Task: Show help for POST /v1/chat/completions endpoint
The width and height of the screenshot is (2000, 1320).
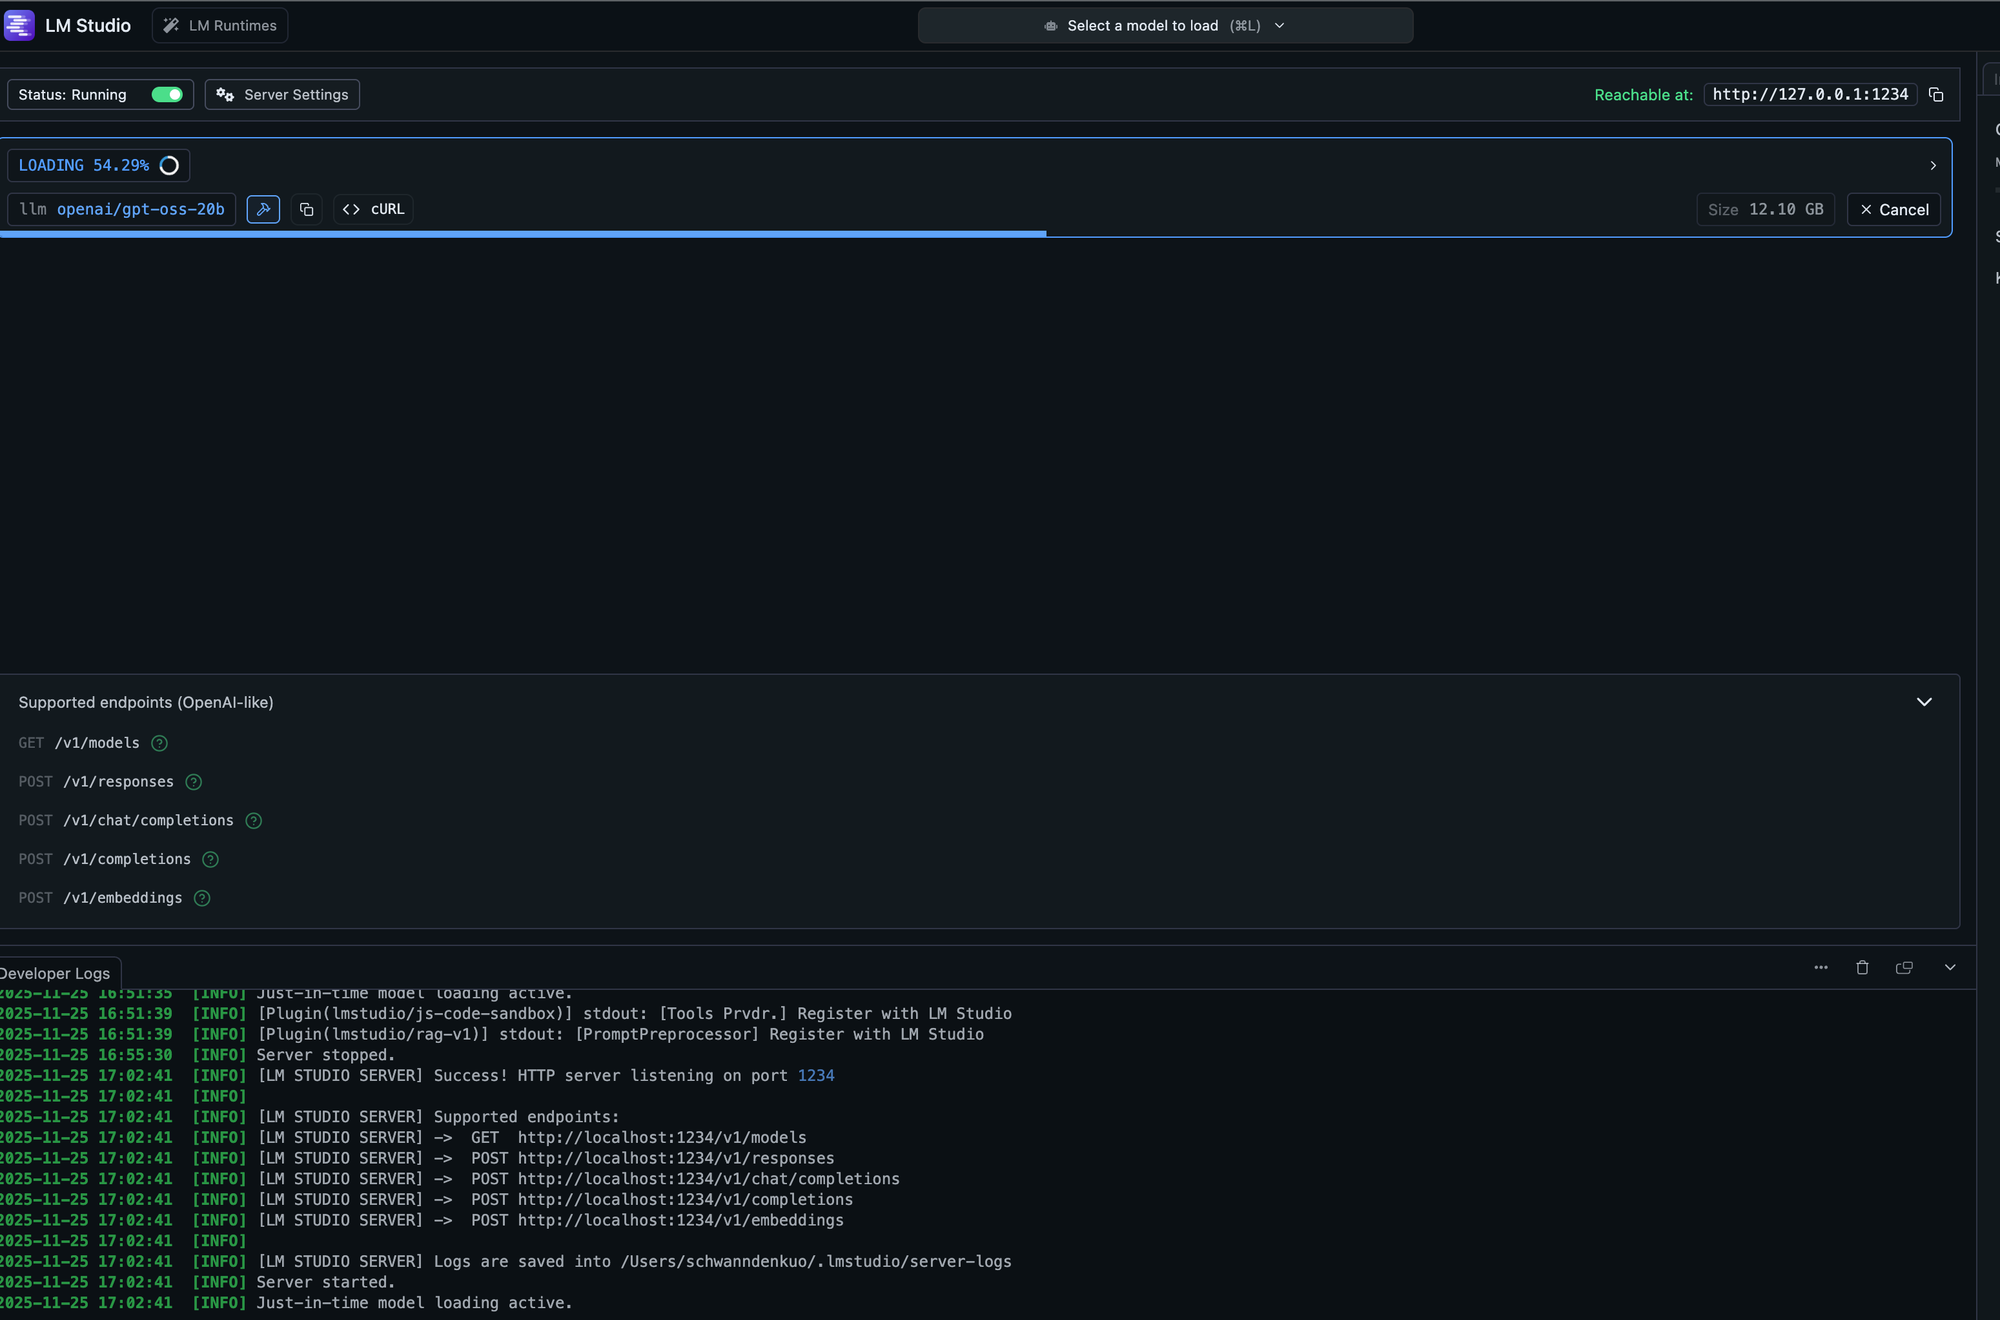Action: click(254, 821)
